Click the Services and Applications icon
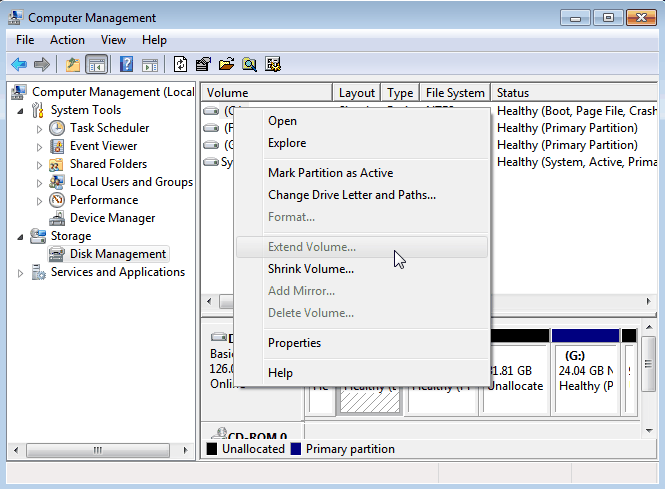Viewport: 665px width, 489px height. [38, 272]
